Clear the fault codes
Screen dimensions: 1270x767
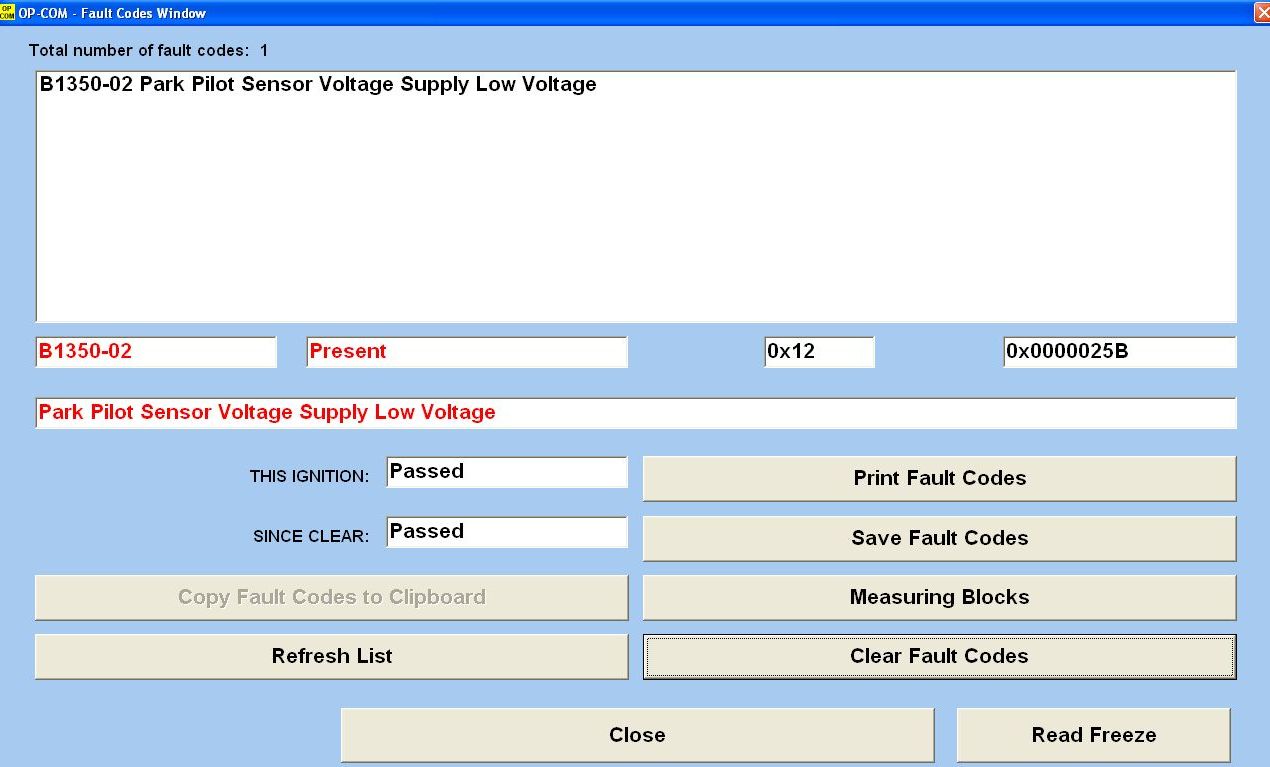pos(939,656)
